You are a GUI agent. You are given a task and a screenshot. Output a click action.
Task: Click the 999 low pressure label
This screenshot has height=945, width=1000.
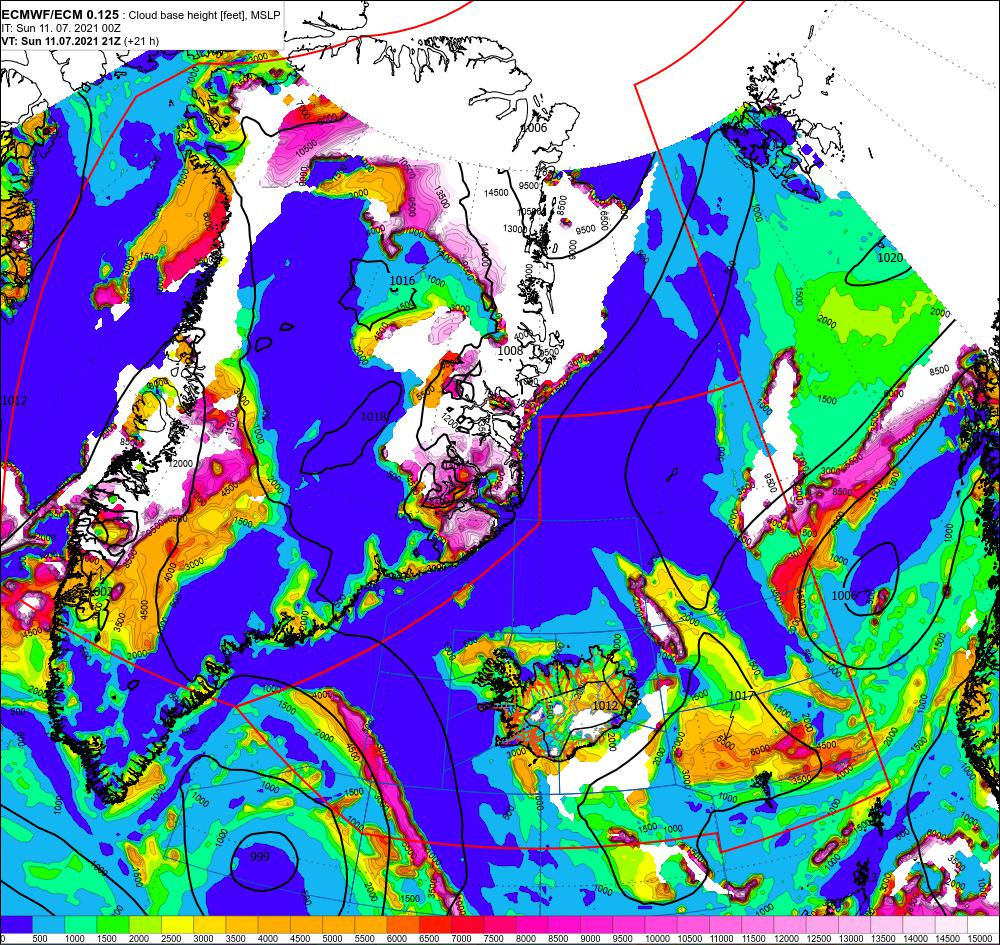[260, 856]
